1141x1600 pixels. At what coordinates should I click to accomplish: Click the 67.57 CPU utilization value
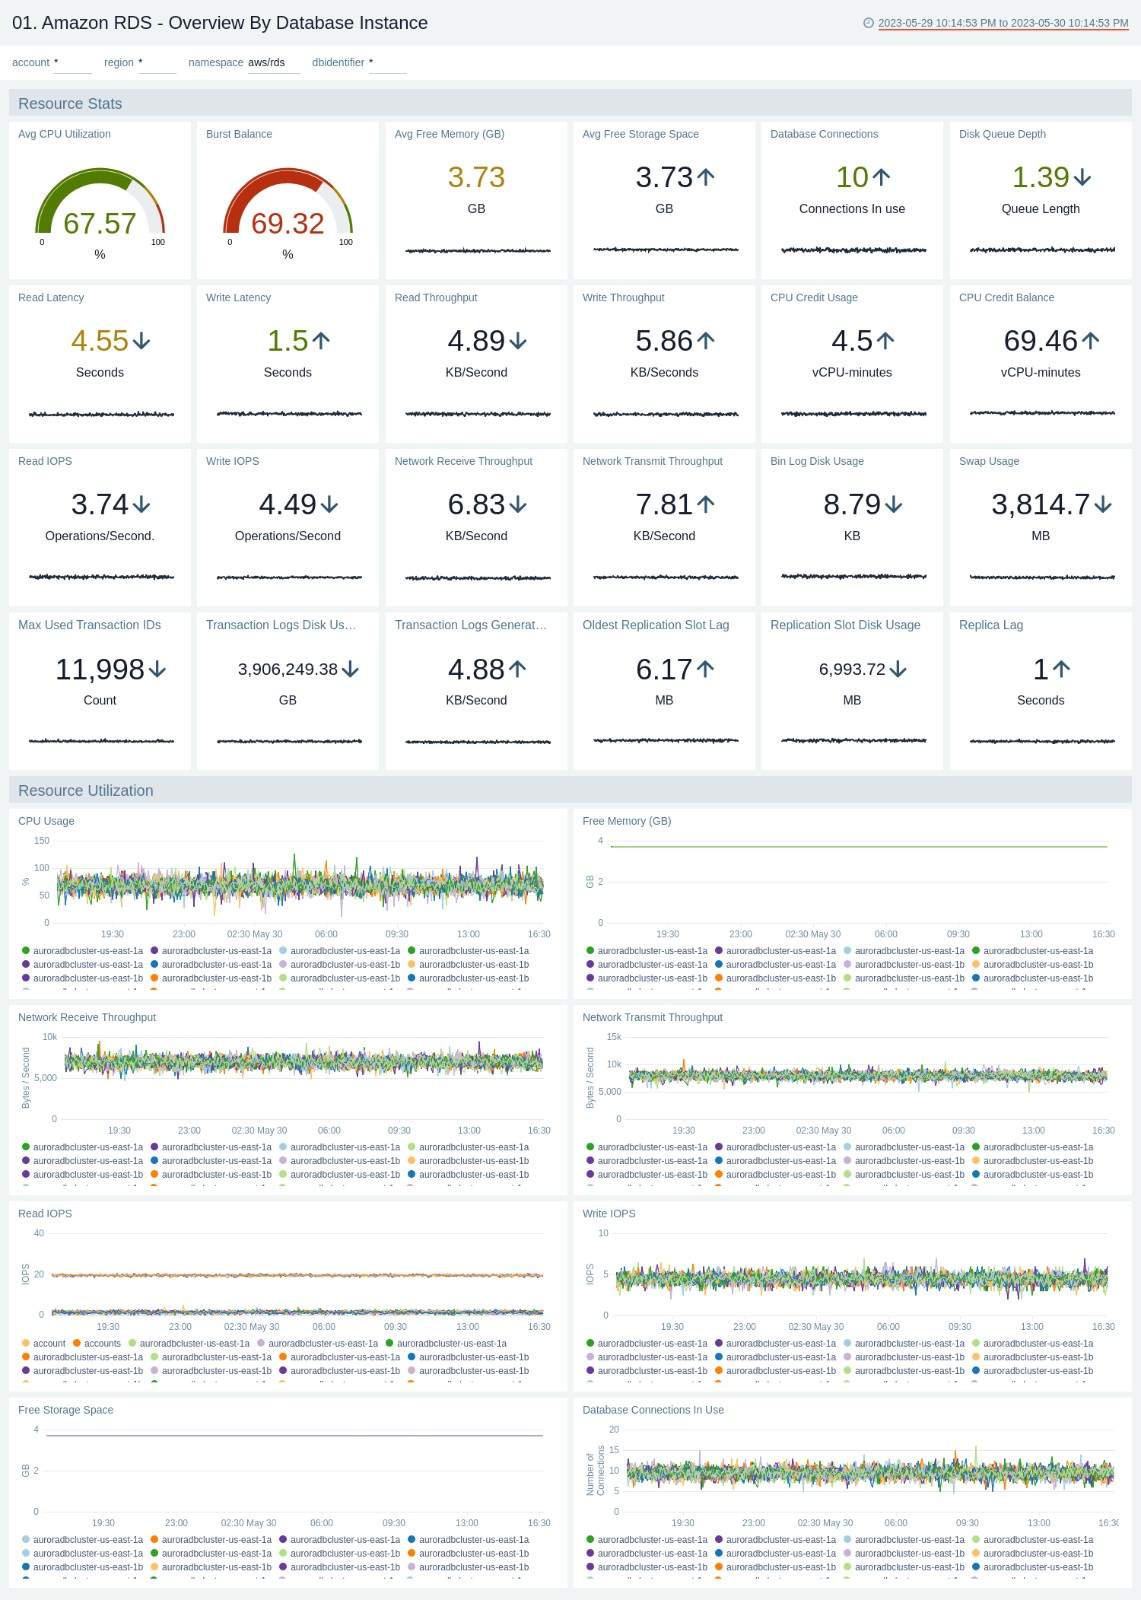(100, 223)
